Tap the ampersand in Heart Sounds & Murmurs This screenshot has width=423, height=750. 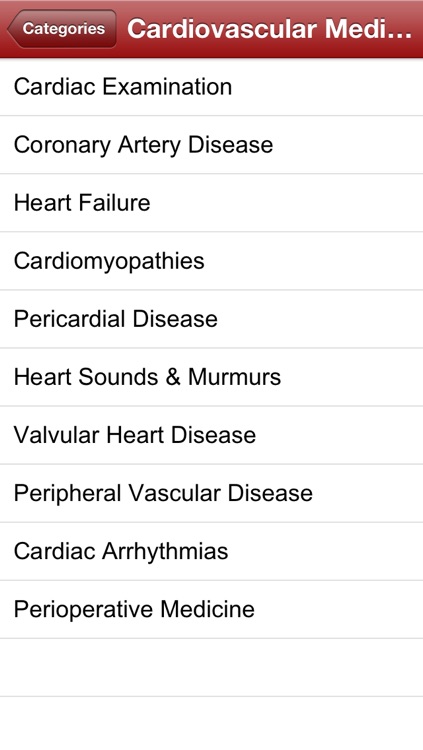pos(173,377)
